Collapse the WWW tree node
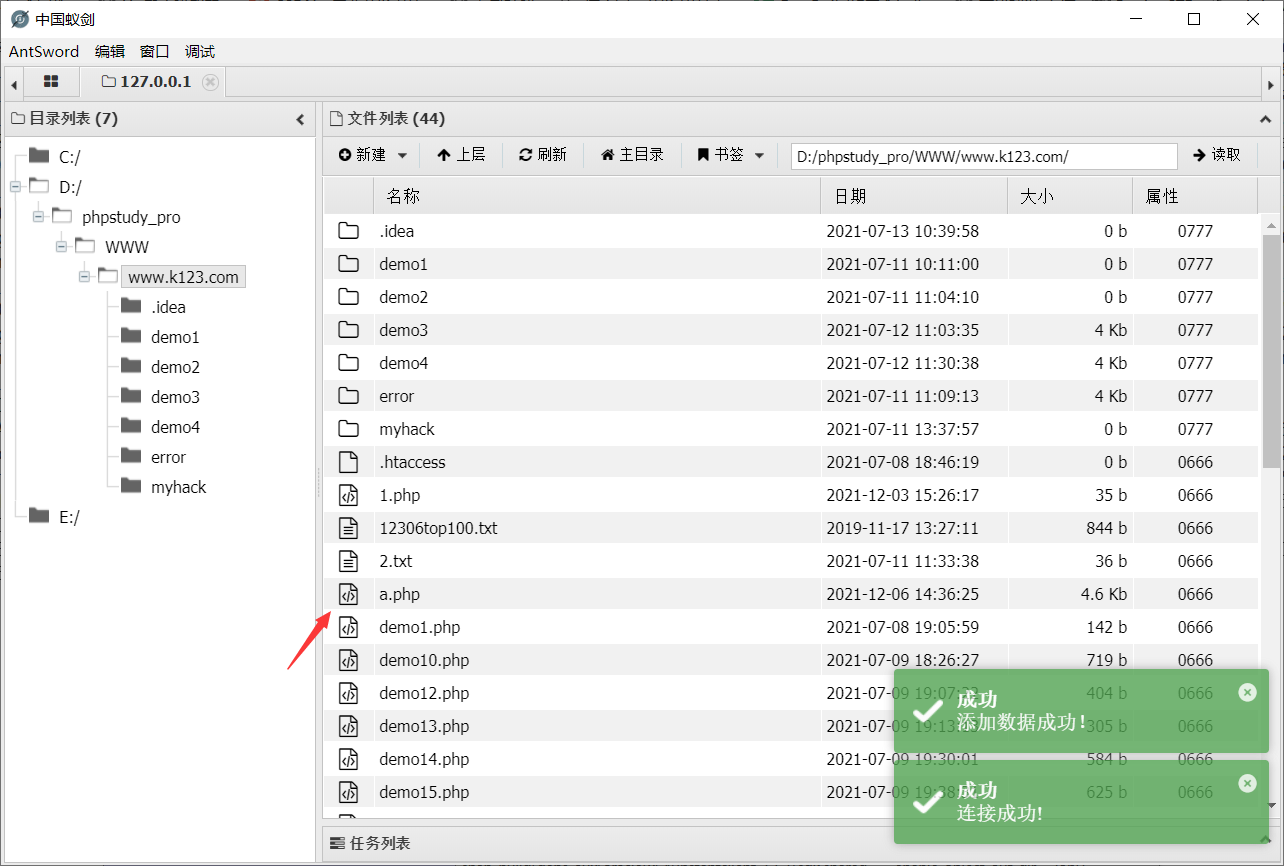This screenshot has width=1284, height=866. pos(62,246)
